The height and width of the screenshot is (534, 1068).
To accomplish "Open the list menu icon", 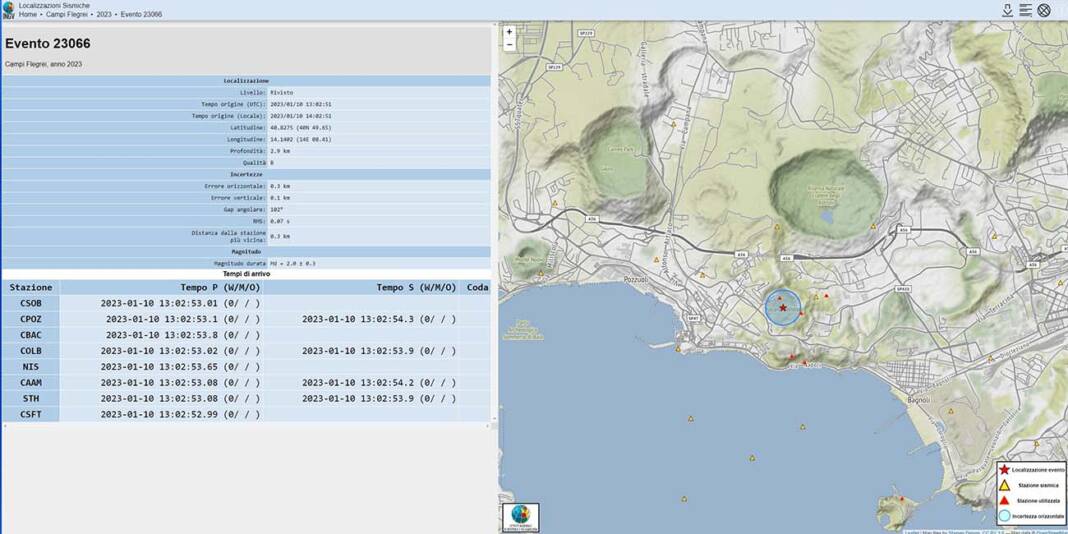I will point(1026,10).
